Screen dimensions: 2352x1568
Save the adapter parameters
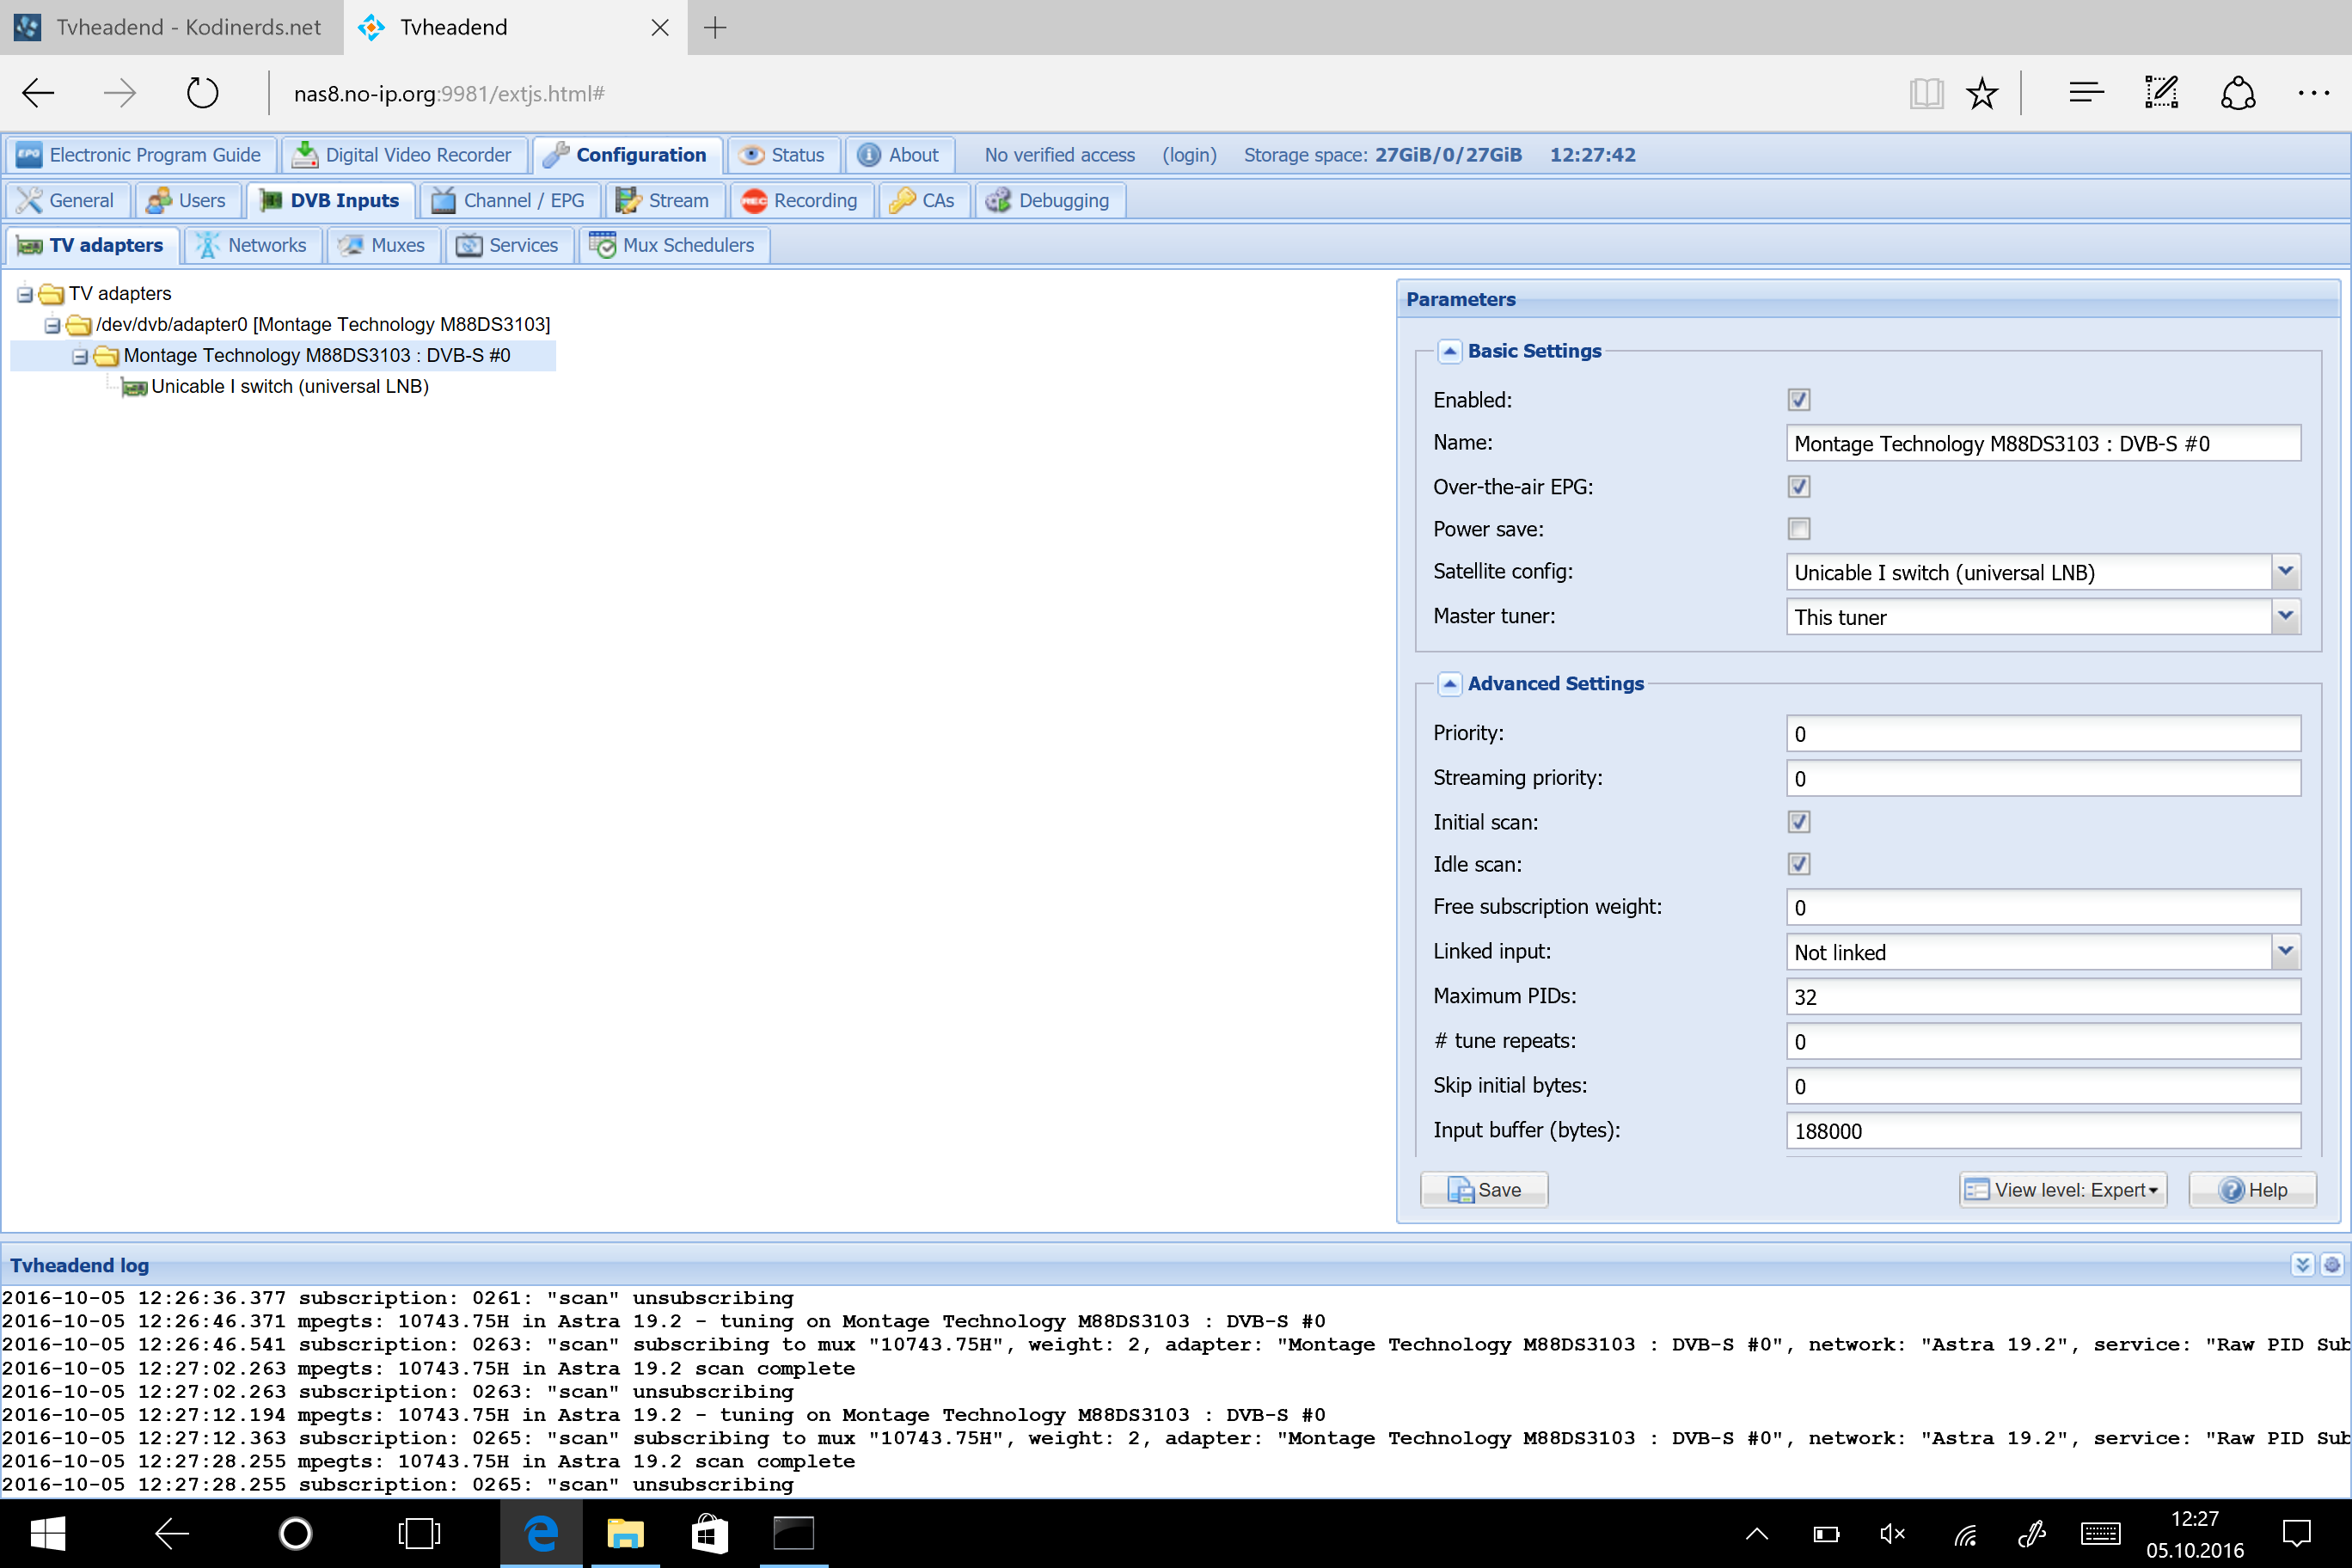point(1483,1190)
